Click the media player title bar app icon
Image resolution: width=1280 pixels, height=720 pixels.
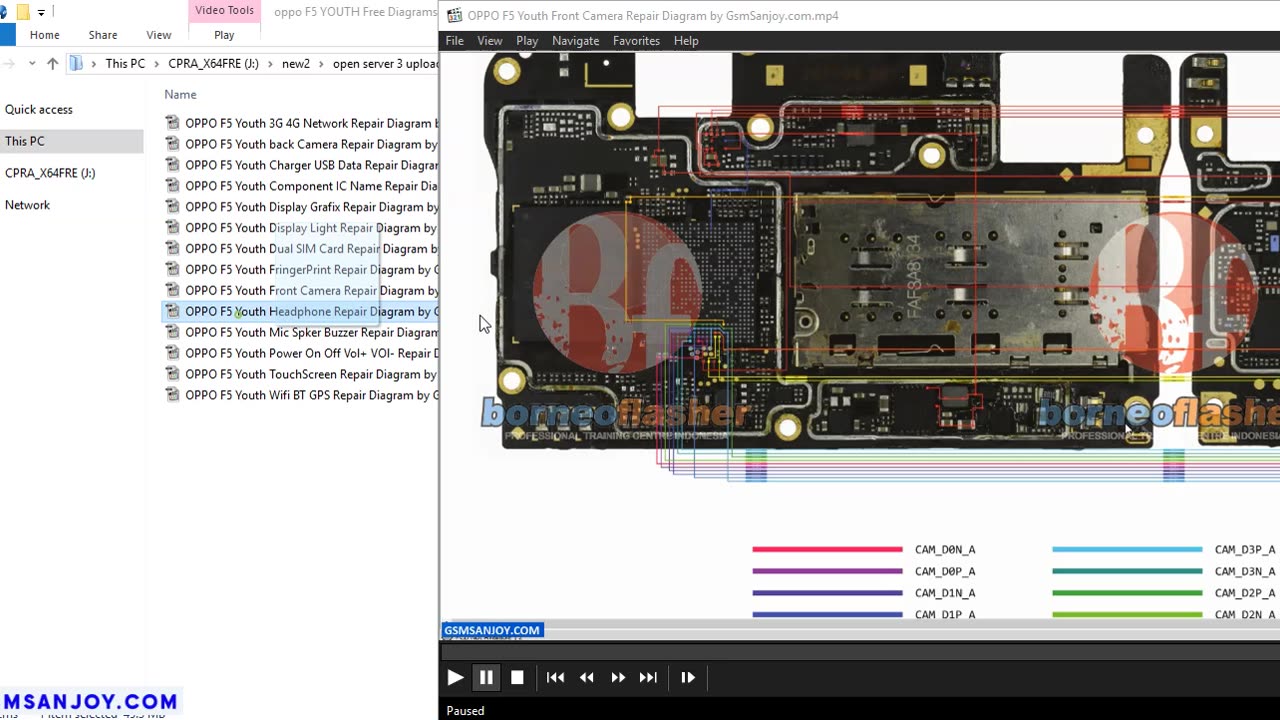454,15
